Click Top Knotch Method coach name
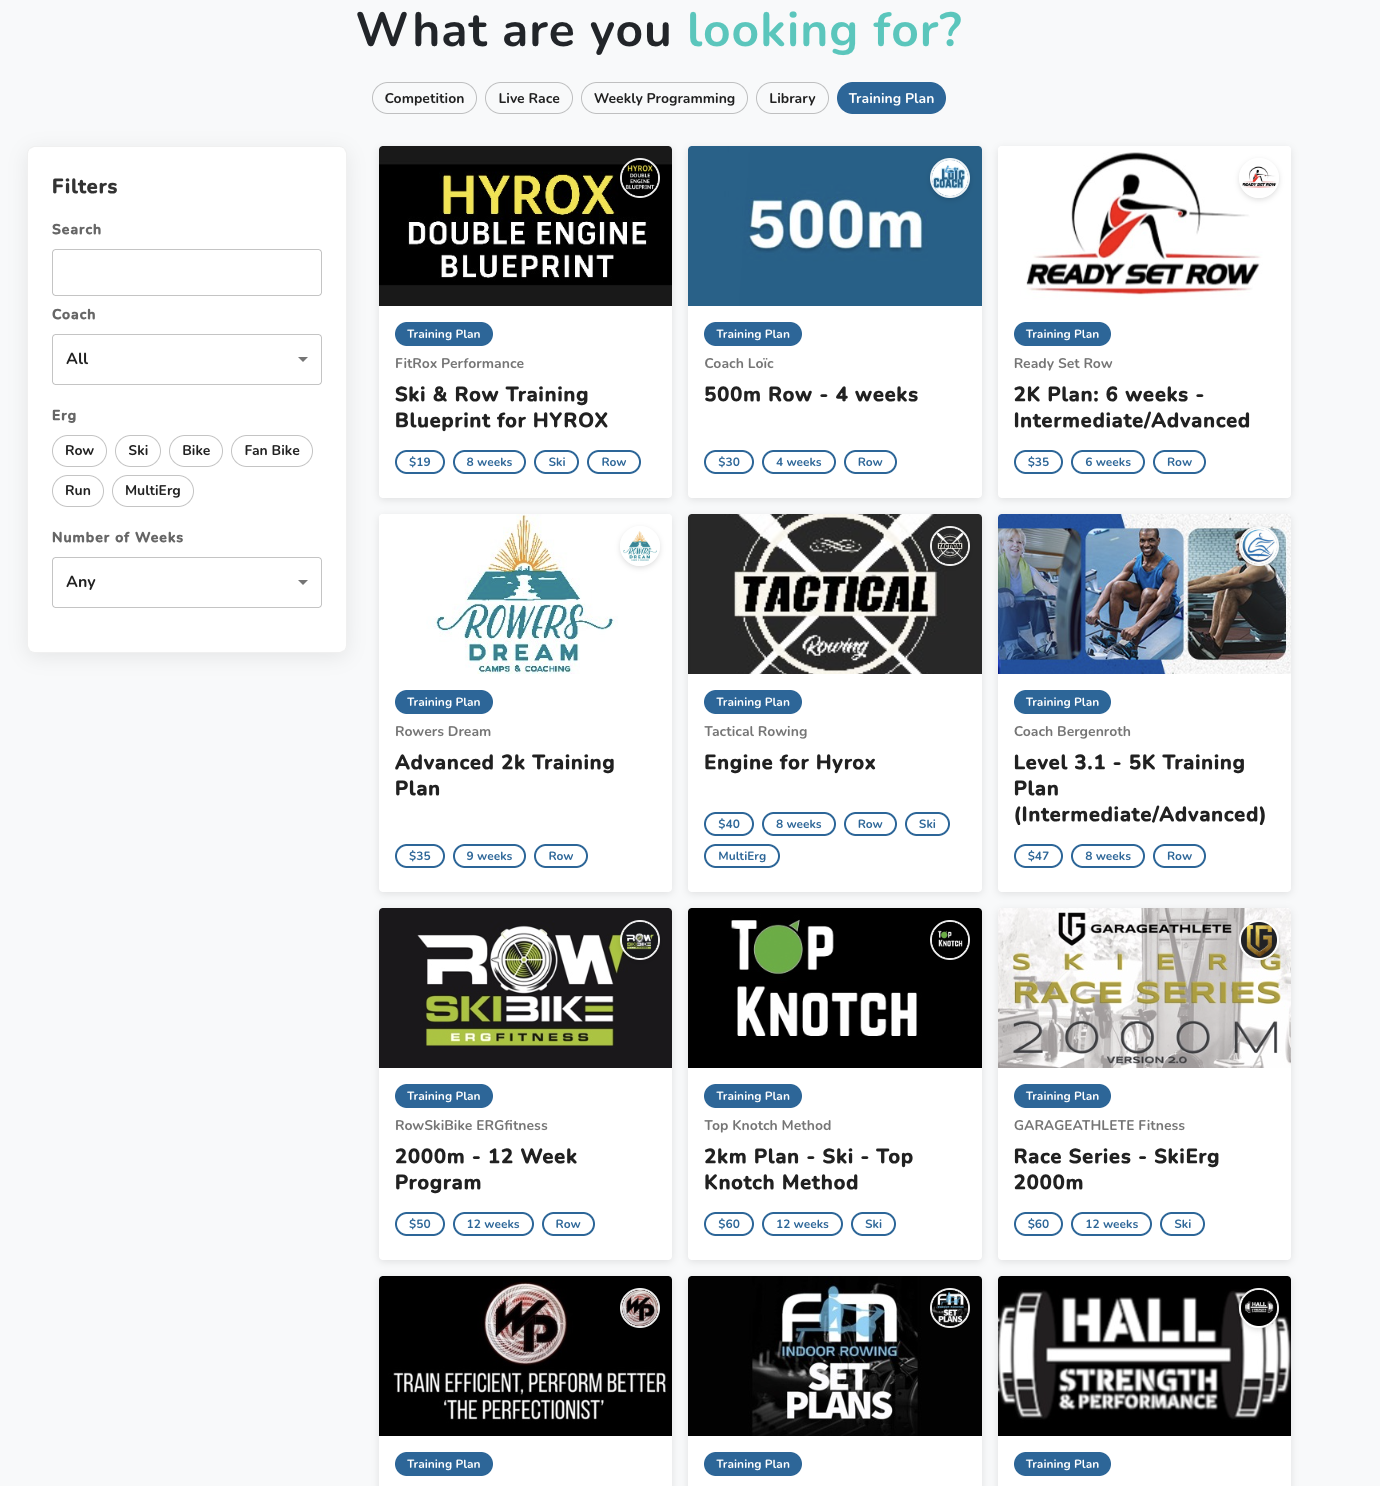 767,1125
